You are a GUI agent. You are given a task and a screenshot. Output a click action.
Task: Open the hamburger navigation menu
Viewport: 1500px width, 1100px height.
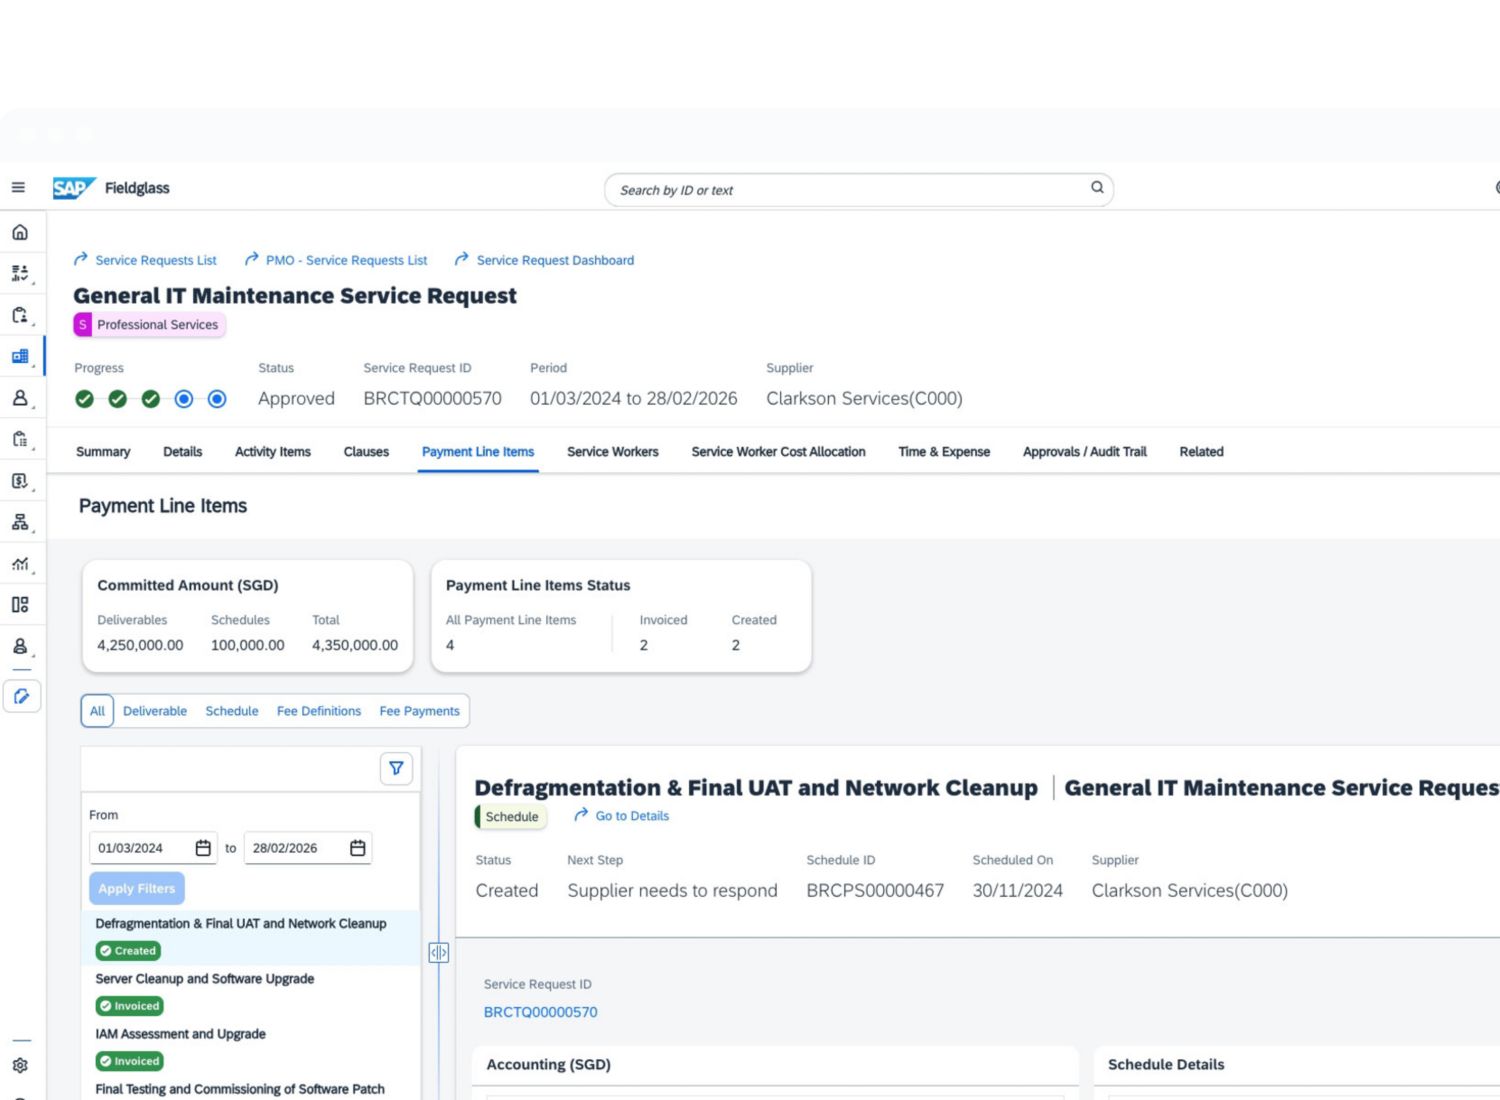18,188
